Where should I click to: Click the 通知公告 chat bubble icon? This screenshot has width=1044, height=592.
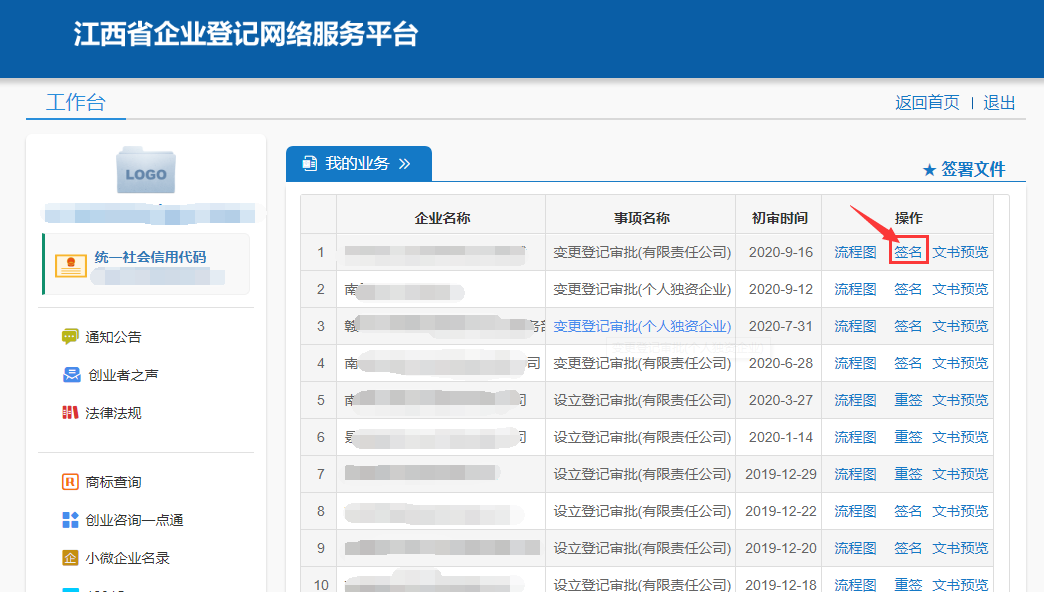(70, 337)
